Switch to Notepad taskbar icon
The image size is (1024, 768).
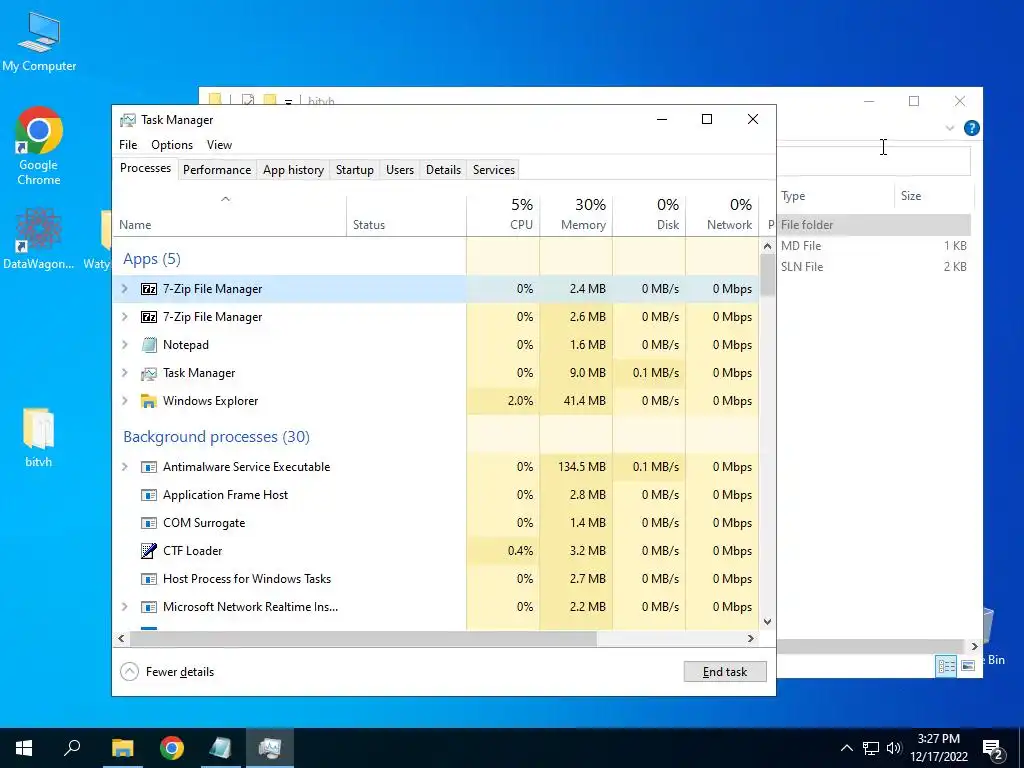[x=221, y=748]
